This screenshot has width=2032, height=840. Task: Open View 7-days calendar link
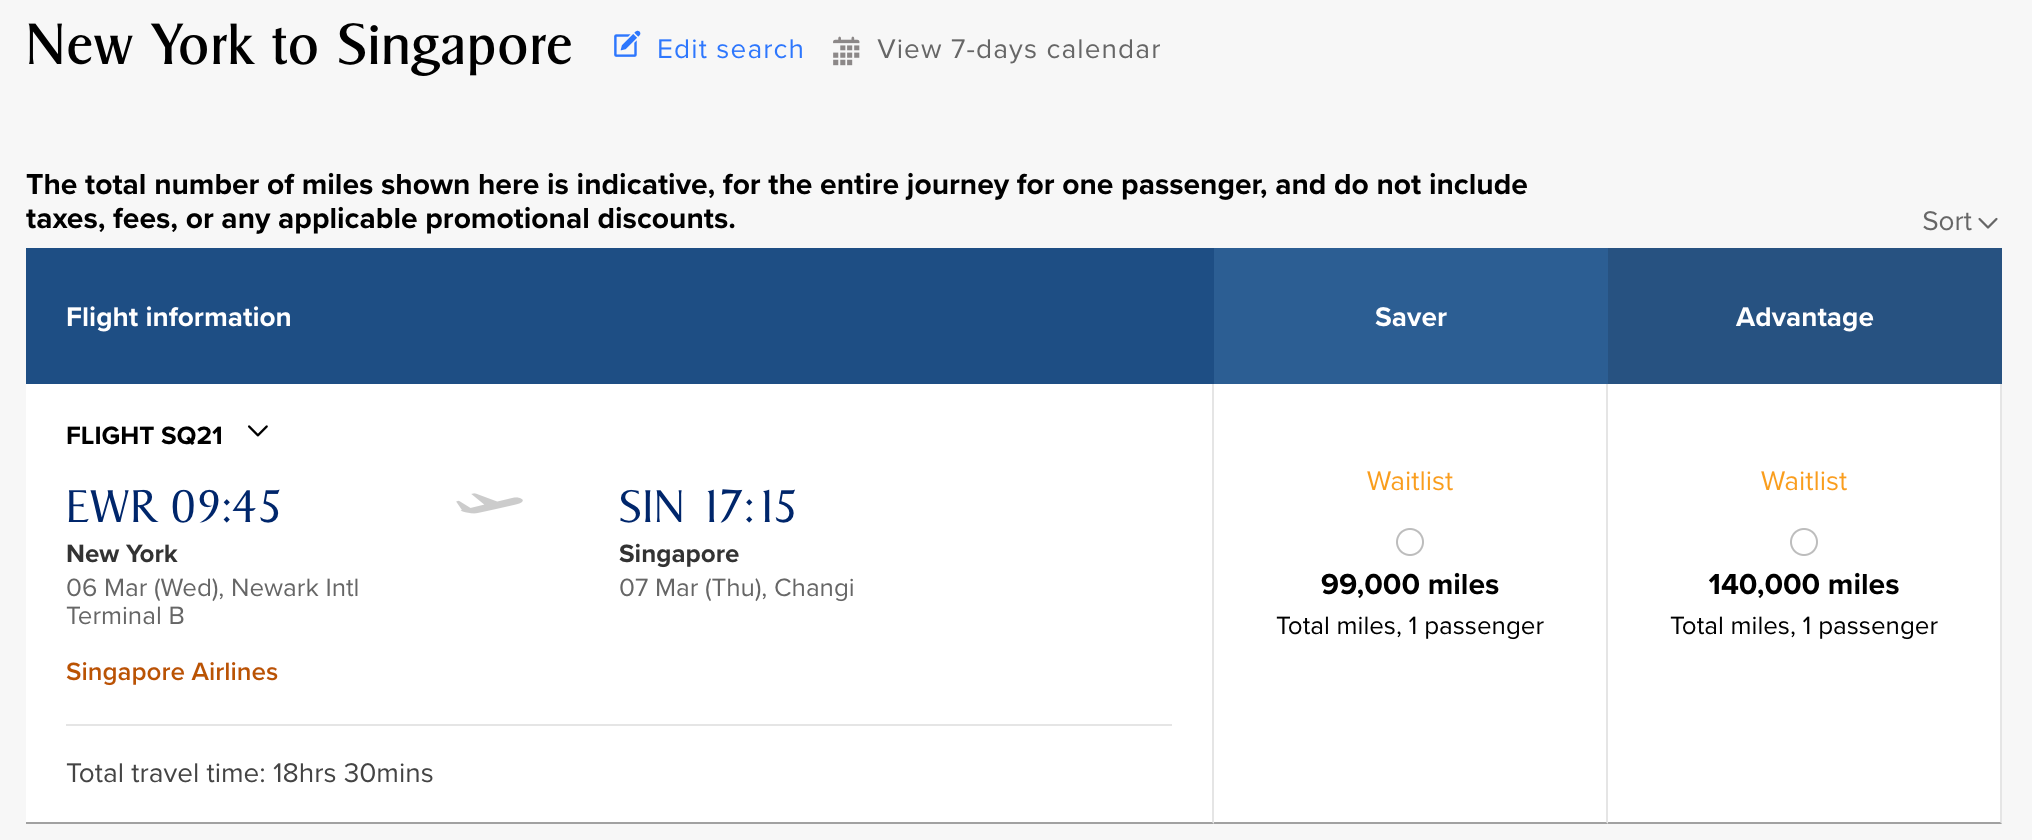tap(1018, 49)
